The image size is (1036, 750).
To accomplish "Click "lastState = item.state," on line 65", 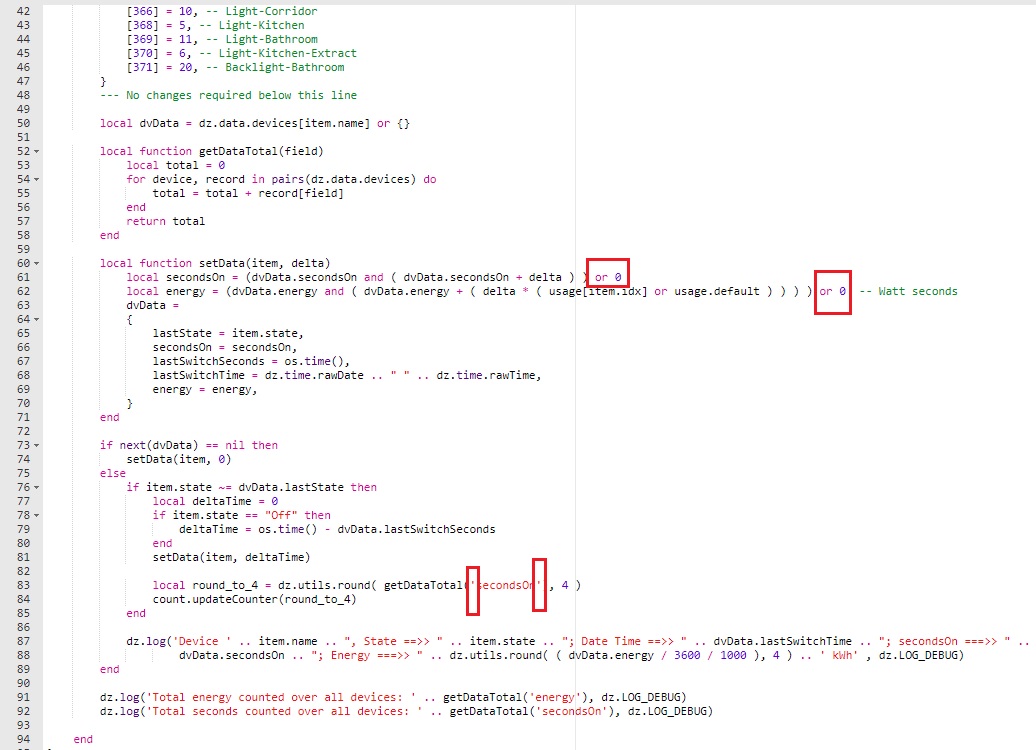I will point(228,333).
